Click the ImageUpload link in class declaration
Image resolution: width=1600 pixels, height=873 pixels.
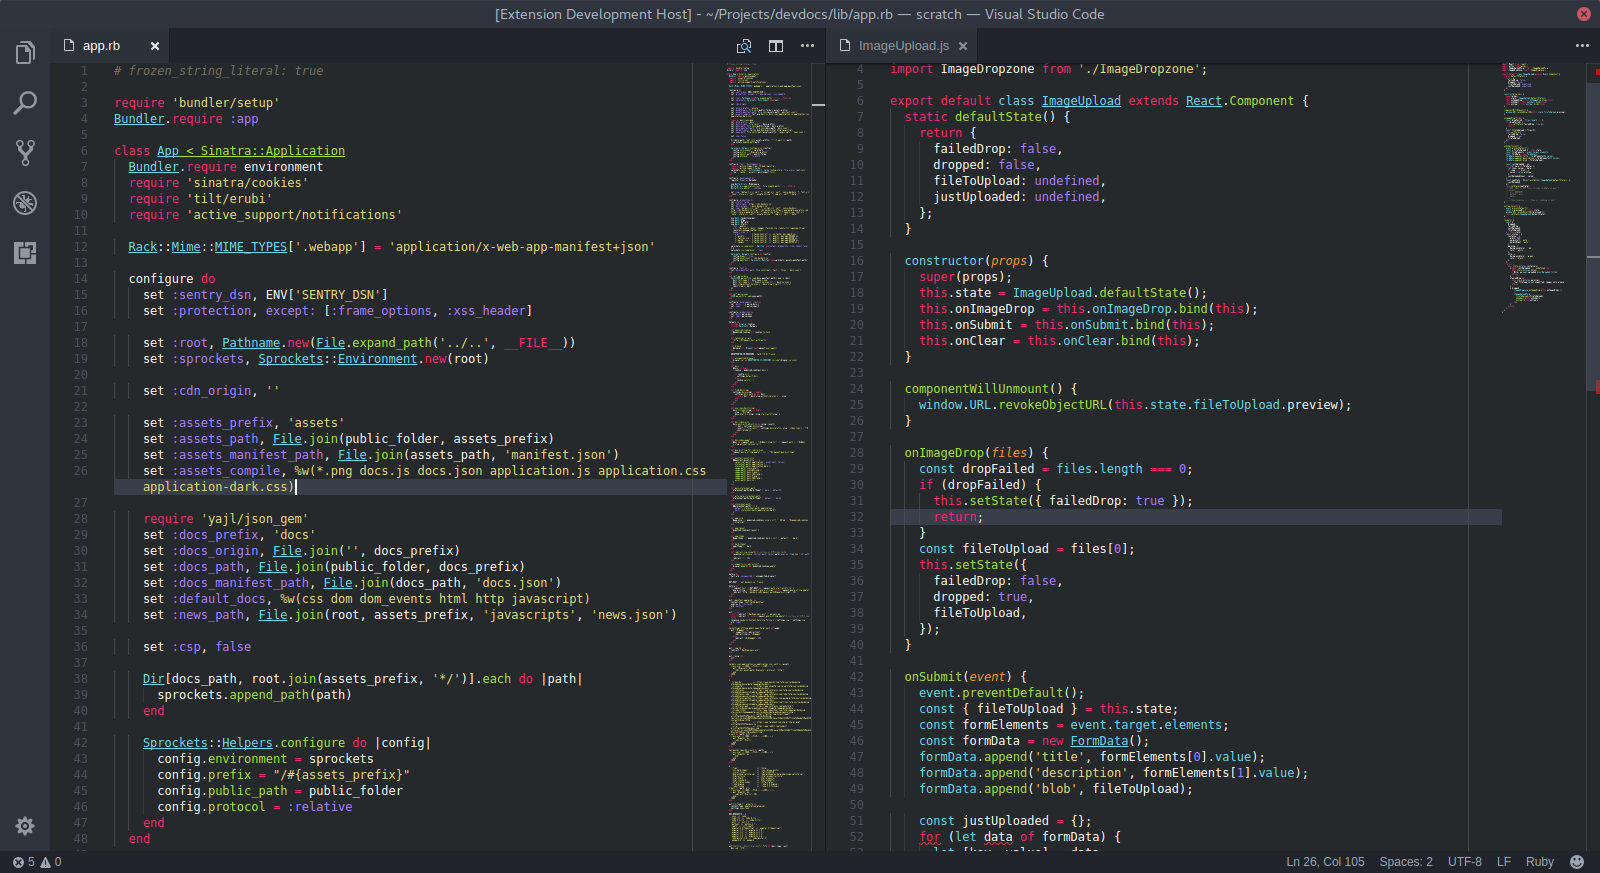1081,101
